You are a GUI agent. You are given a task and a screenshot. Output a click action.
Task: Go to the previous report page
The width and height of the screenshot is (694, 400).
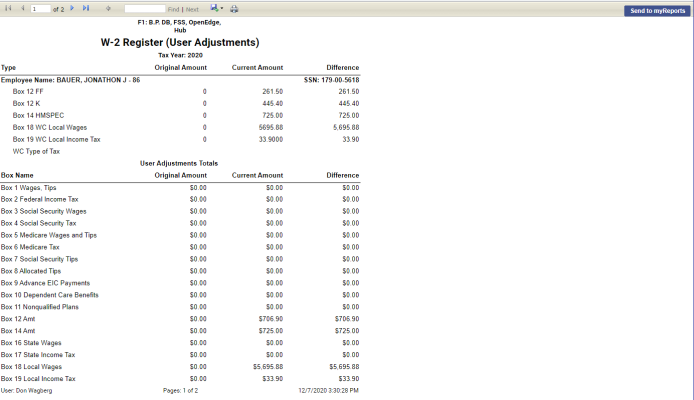pyautogui.click(x=23, y=8)
